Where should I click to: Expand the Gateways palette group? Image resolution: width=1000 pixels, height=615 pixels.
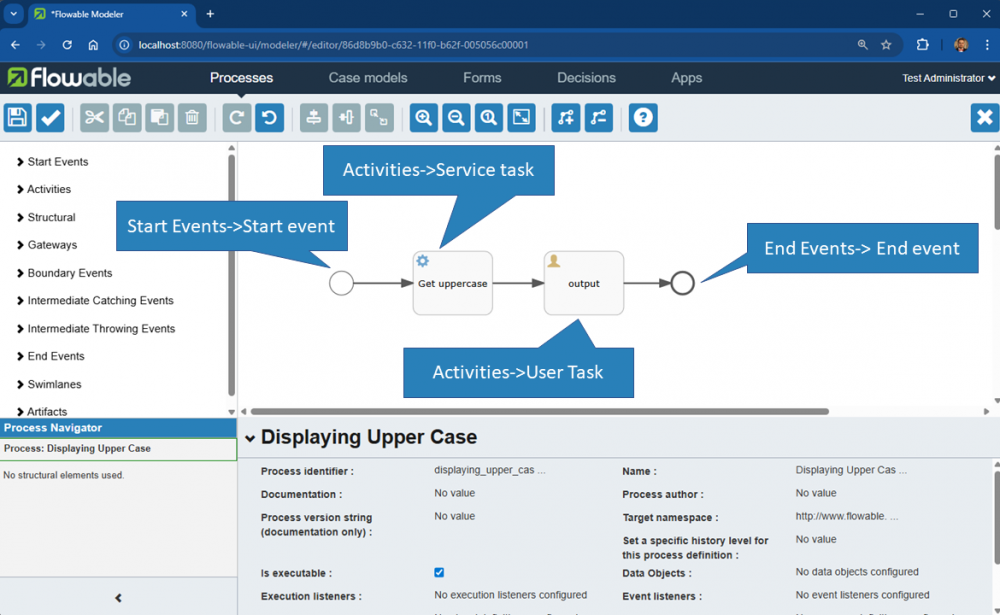click(51, 245)
